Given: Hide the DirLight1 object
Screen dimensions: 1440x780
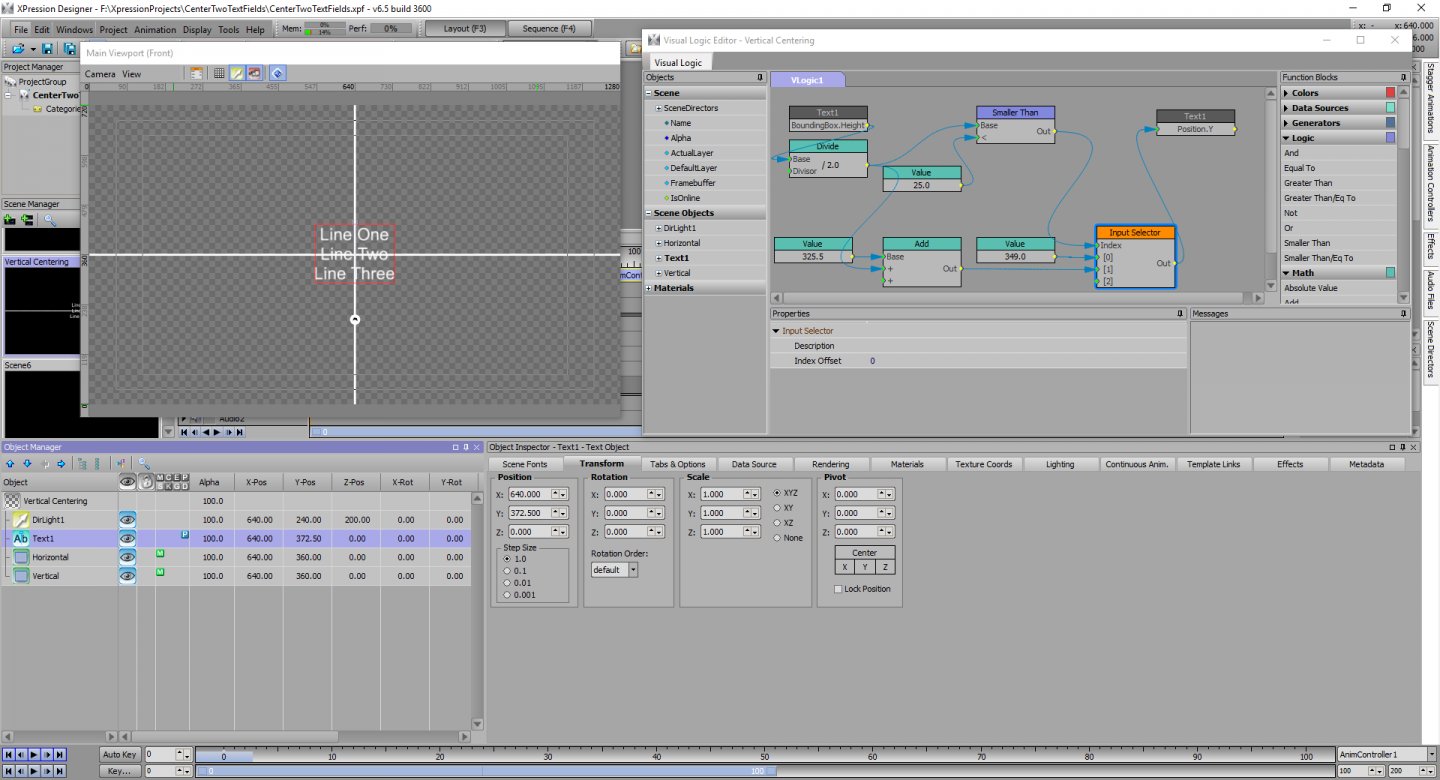Looking at the screenshot, I should pyautogui.click(x=127, y=520).
